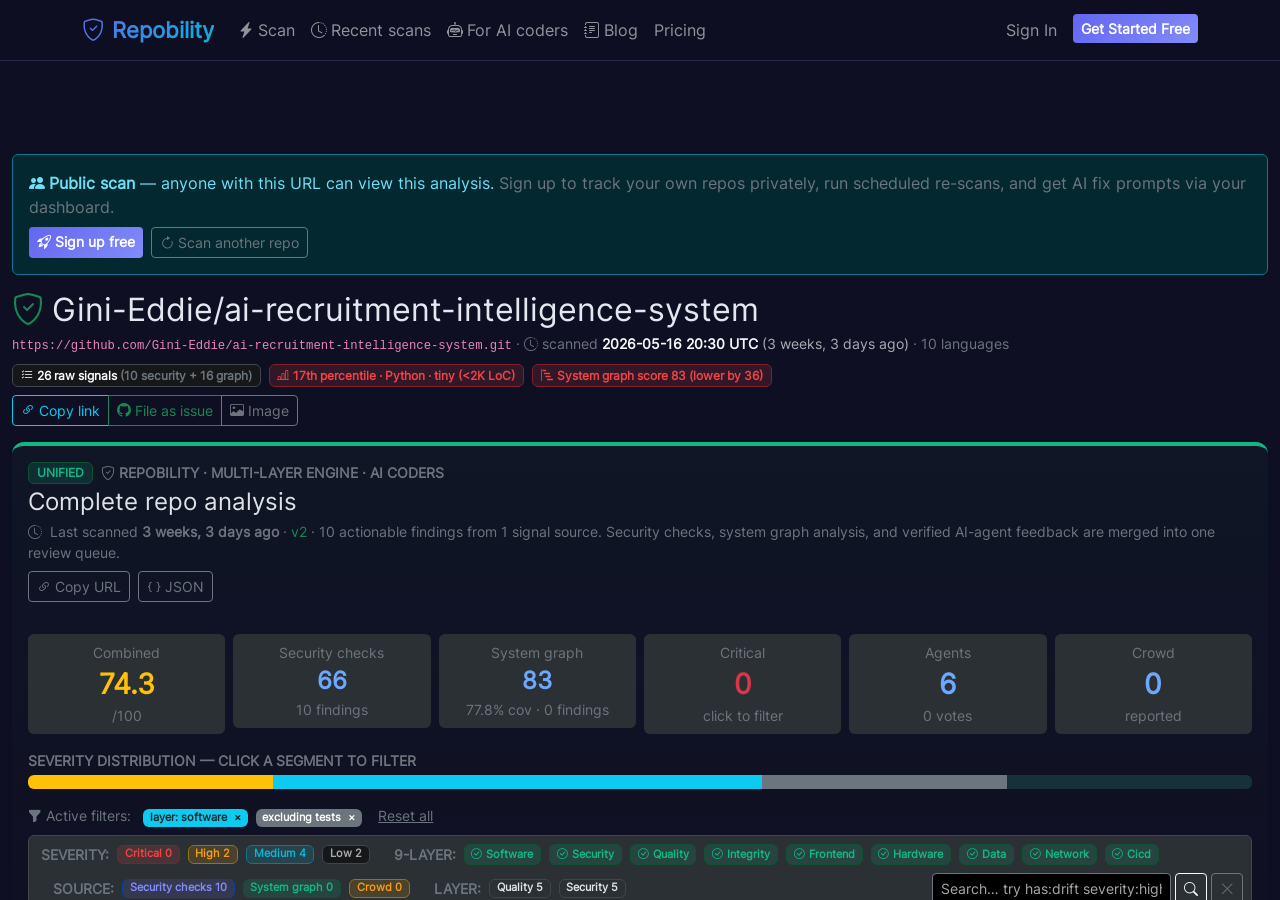Remove the layer: software filter

pyautogui.click(x=237, y=818)
